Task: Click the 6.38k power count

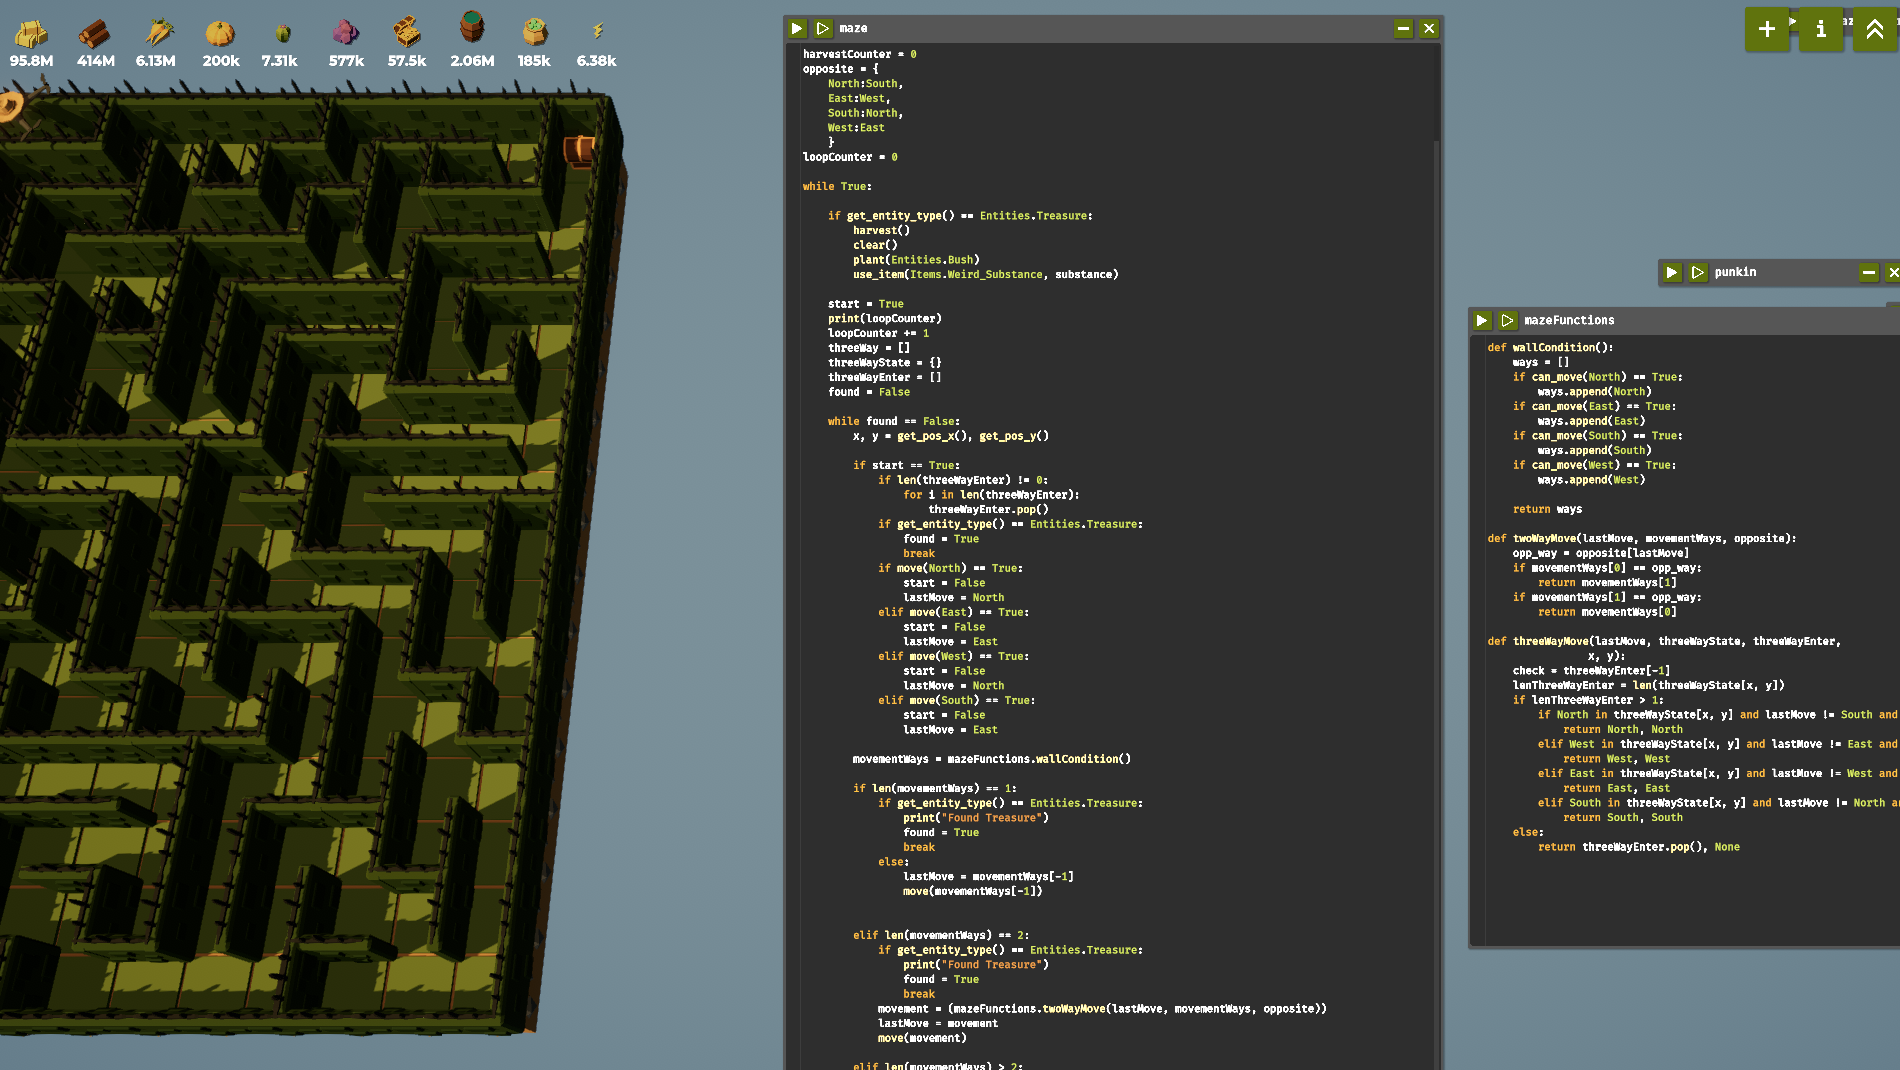Action: (596, 61)
